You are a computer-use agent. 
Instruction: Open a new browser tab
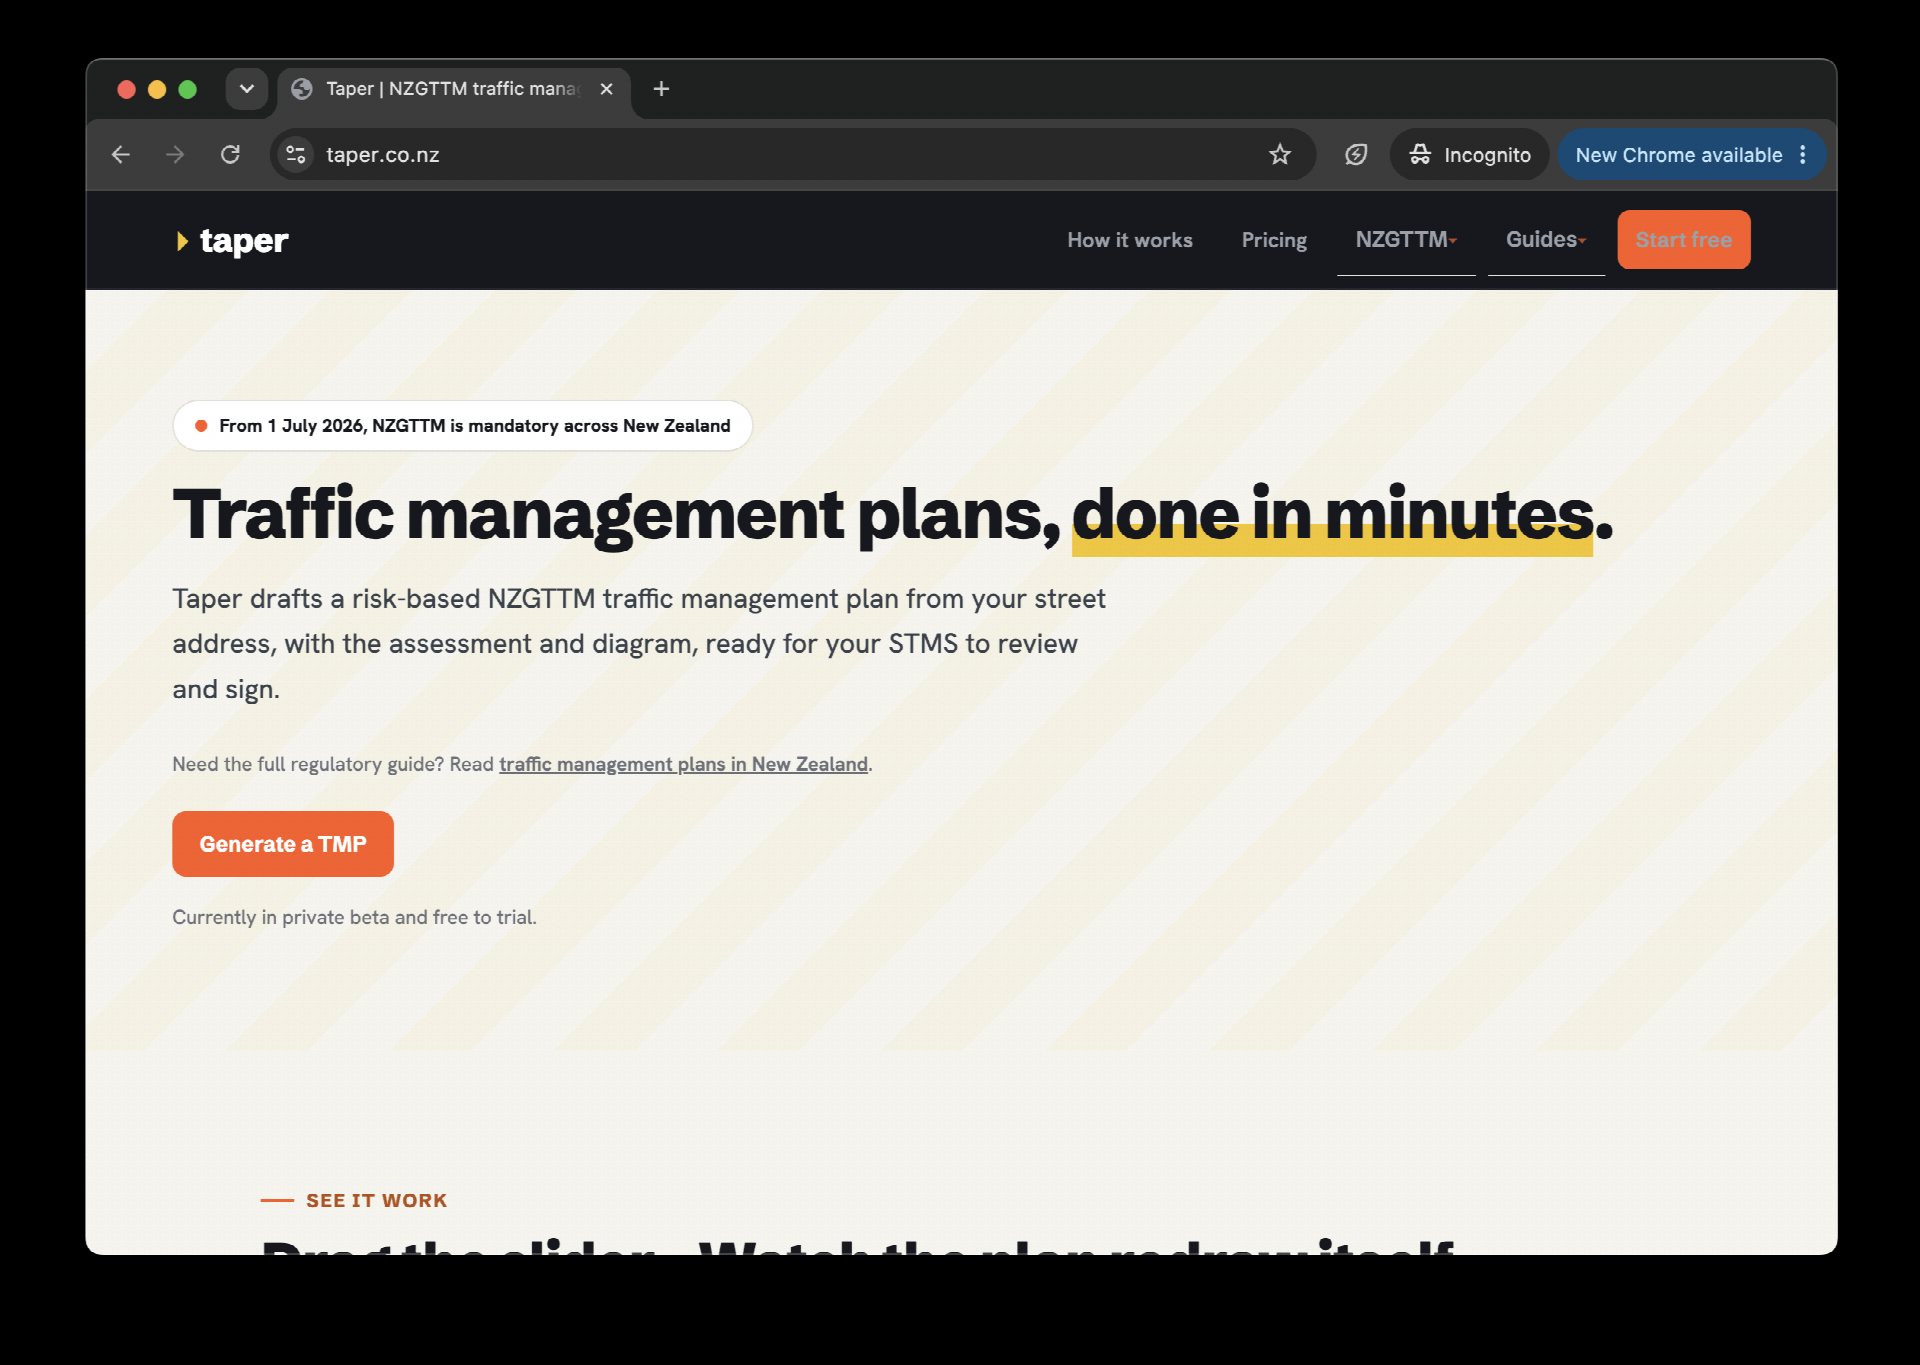[661, 89]
